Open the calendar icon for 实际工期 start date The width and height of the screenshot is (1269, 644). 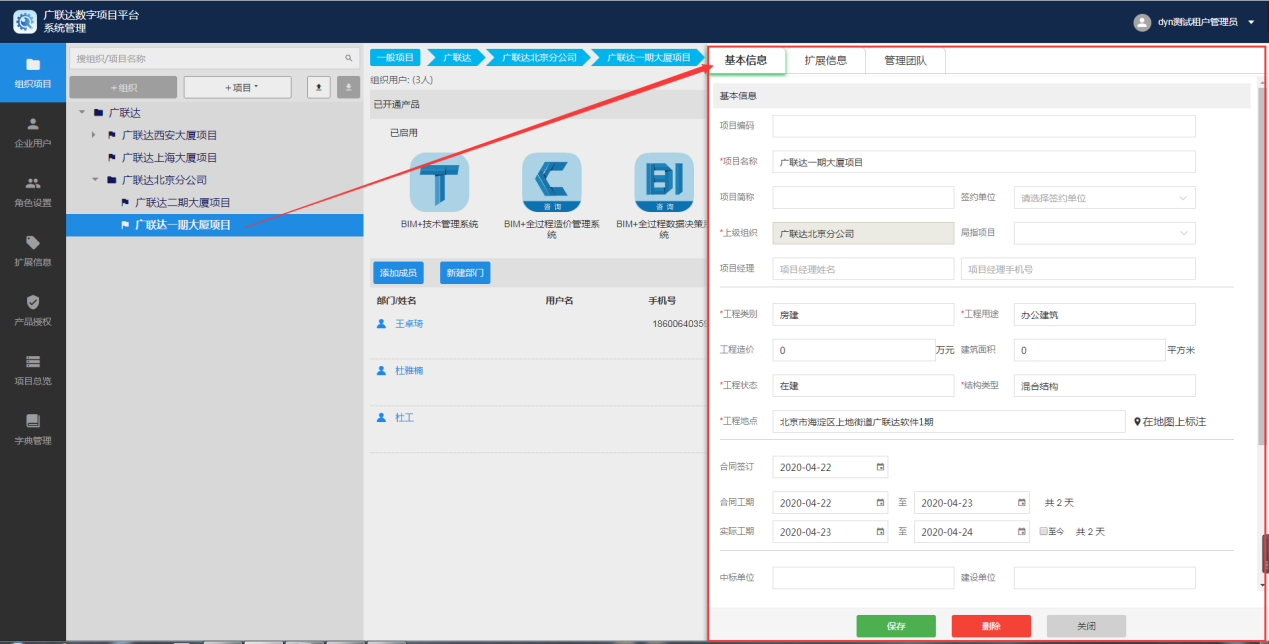pyautogui.click(x=880, y=531)
